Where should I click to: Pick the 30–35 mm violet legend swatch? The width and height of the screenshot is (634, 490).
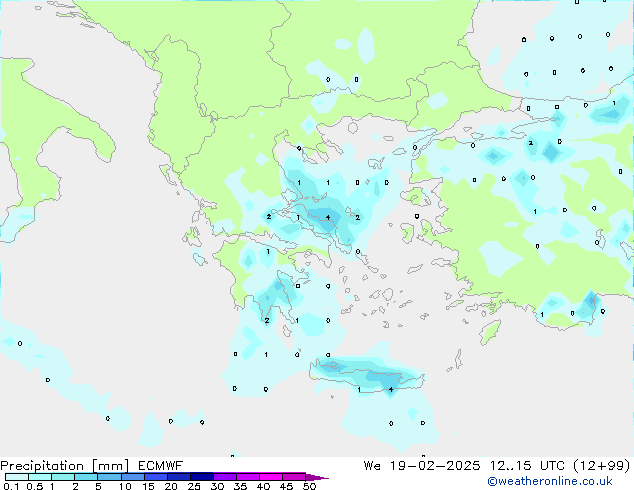tap(224, 477)
